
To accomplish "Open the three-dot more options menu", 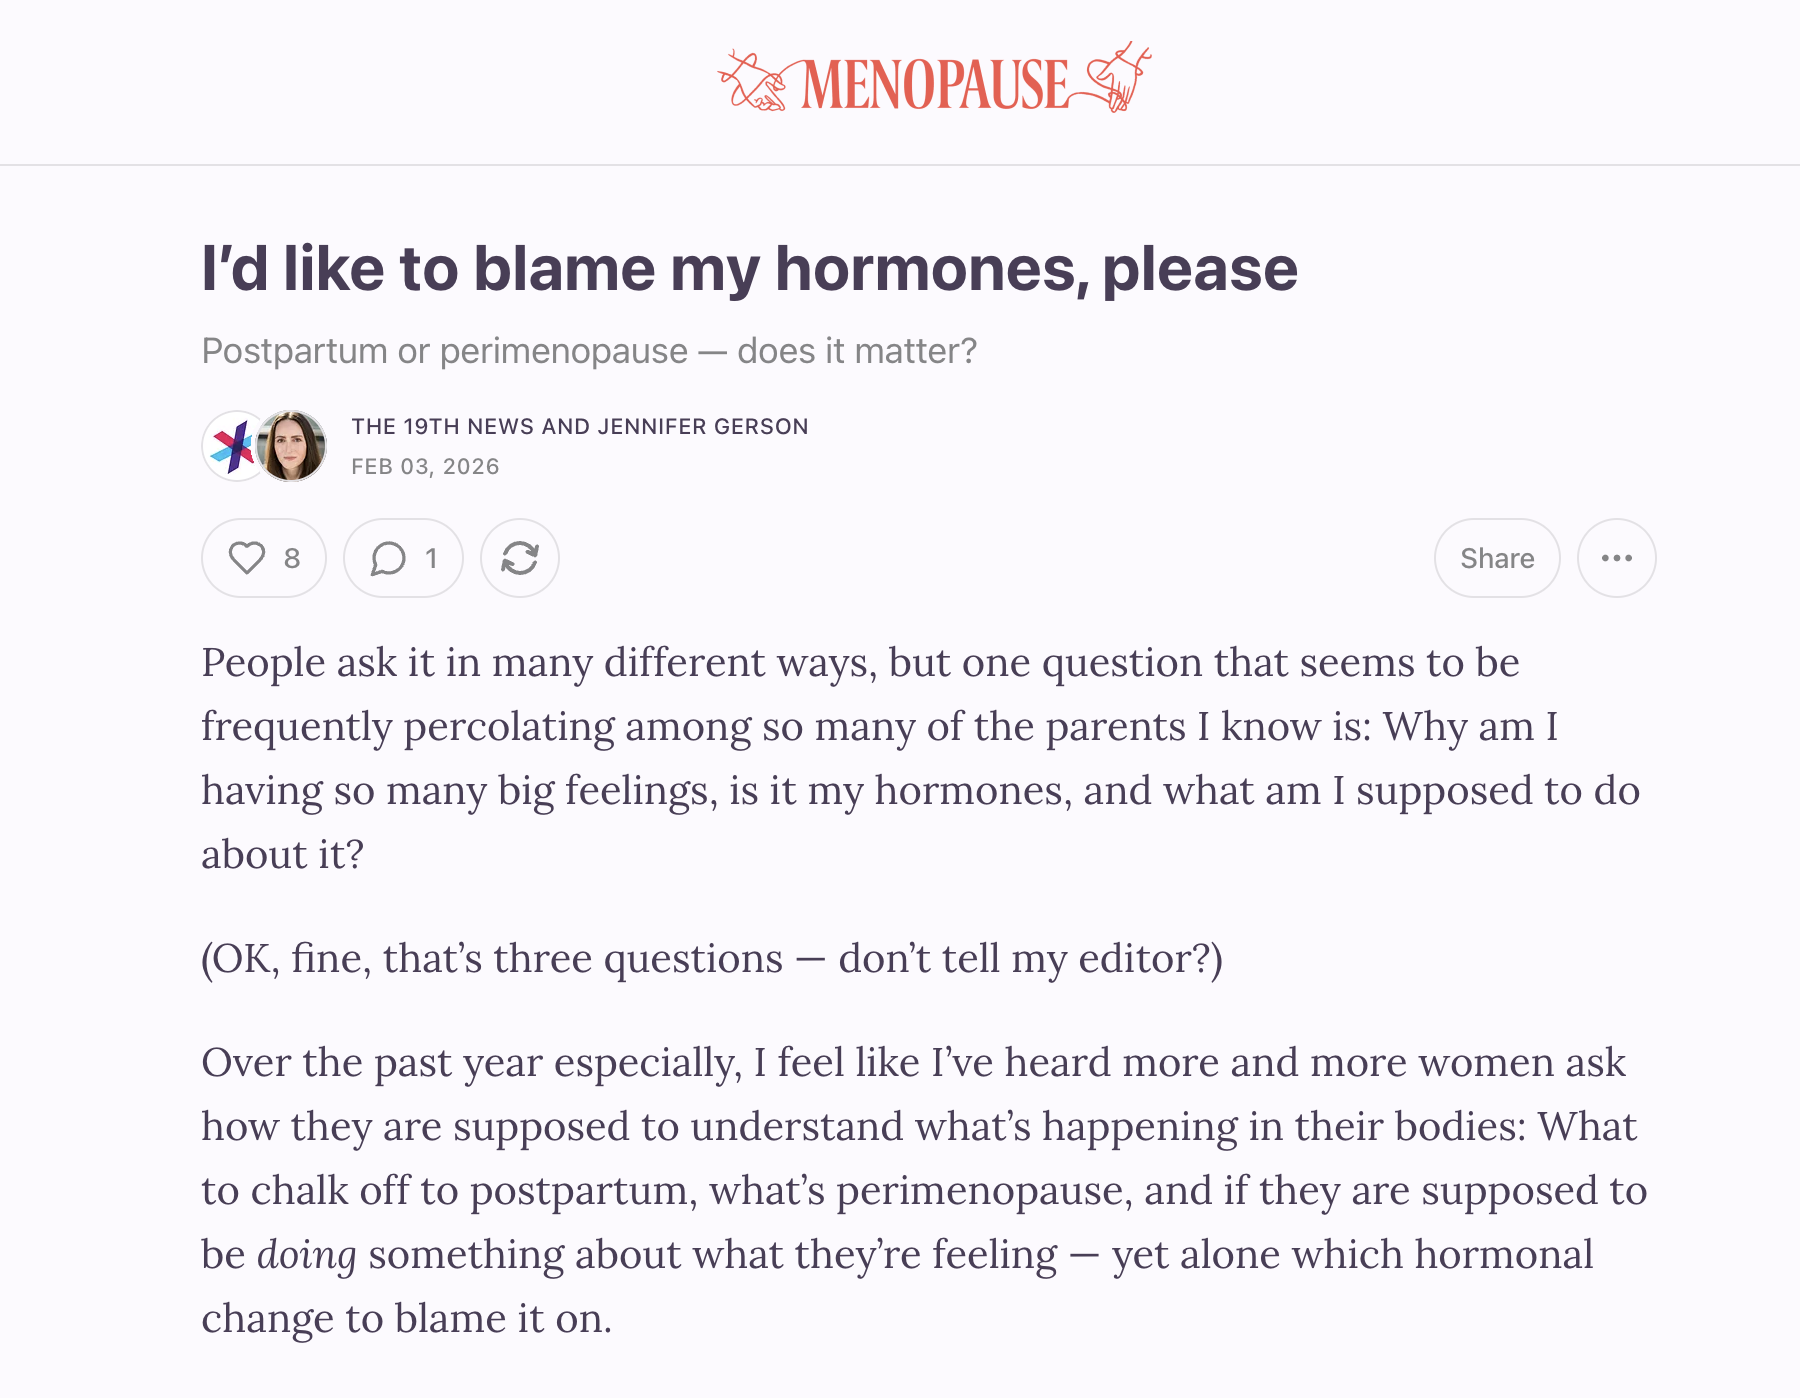I will (1617, 558).
